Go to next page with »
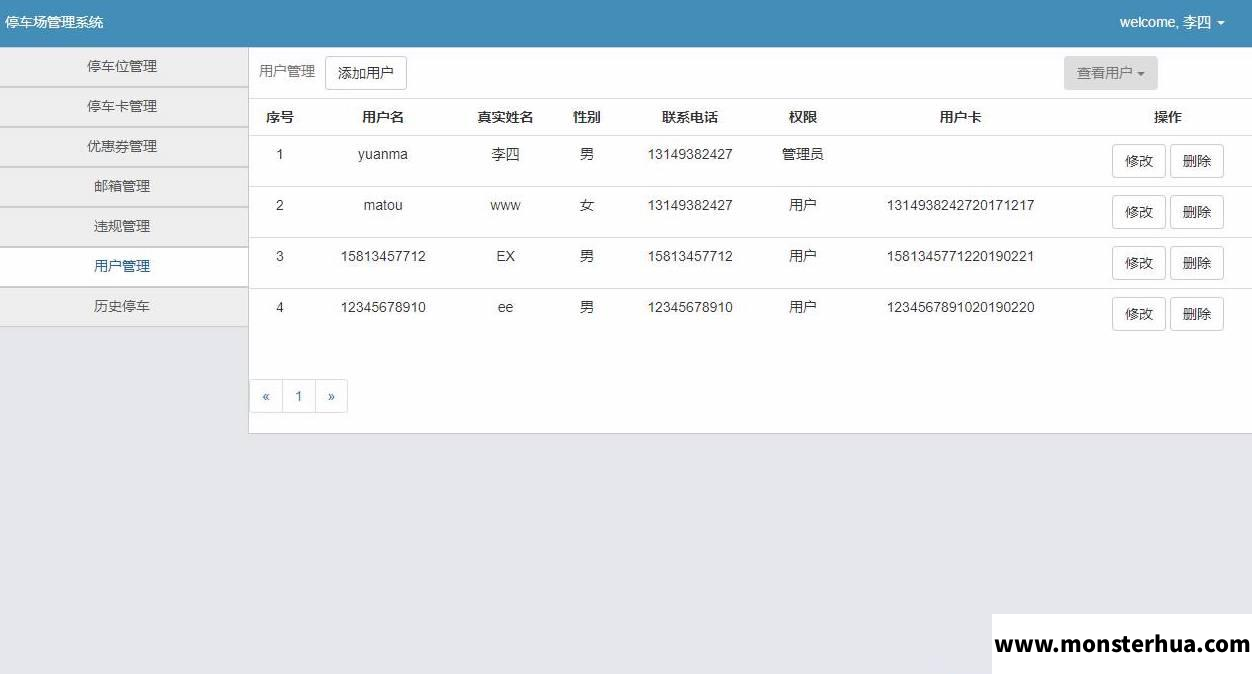 [x=331, y=396]
